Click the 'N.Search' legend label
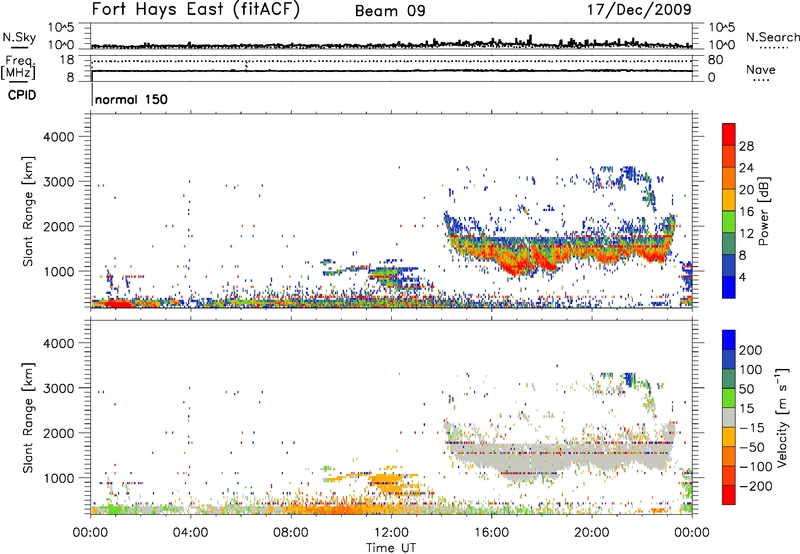Image resolution: width=800 pixels, height=554 pixels. (772, 37)
